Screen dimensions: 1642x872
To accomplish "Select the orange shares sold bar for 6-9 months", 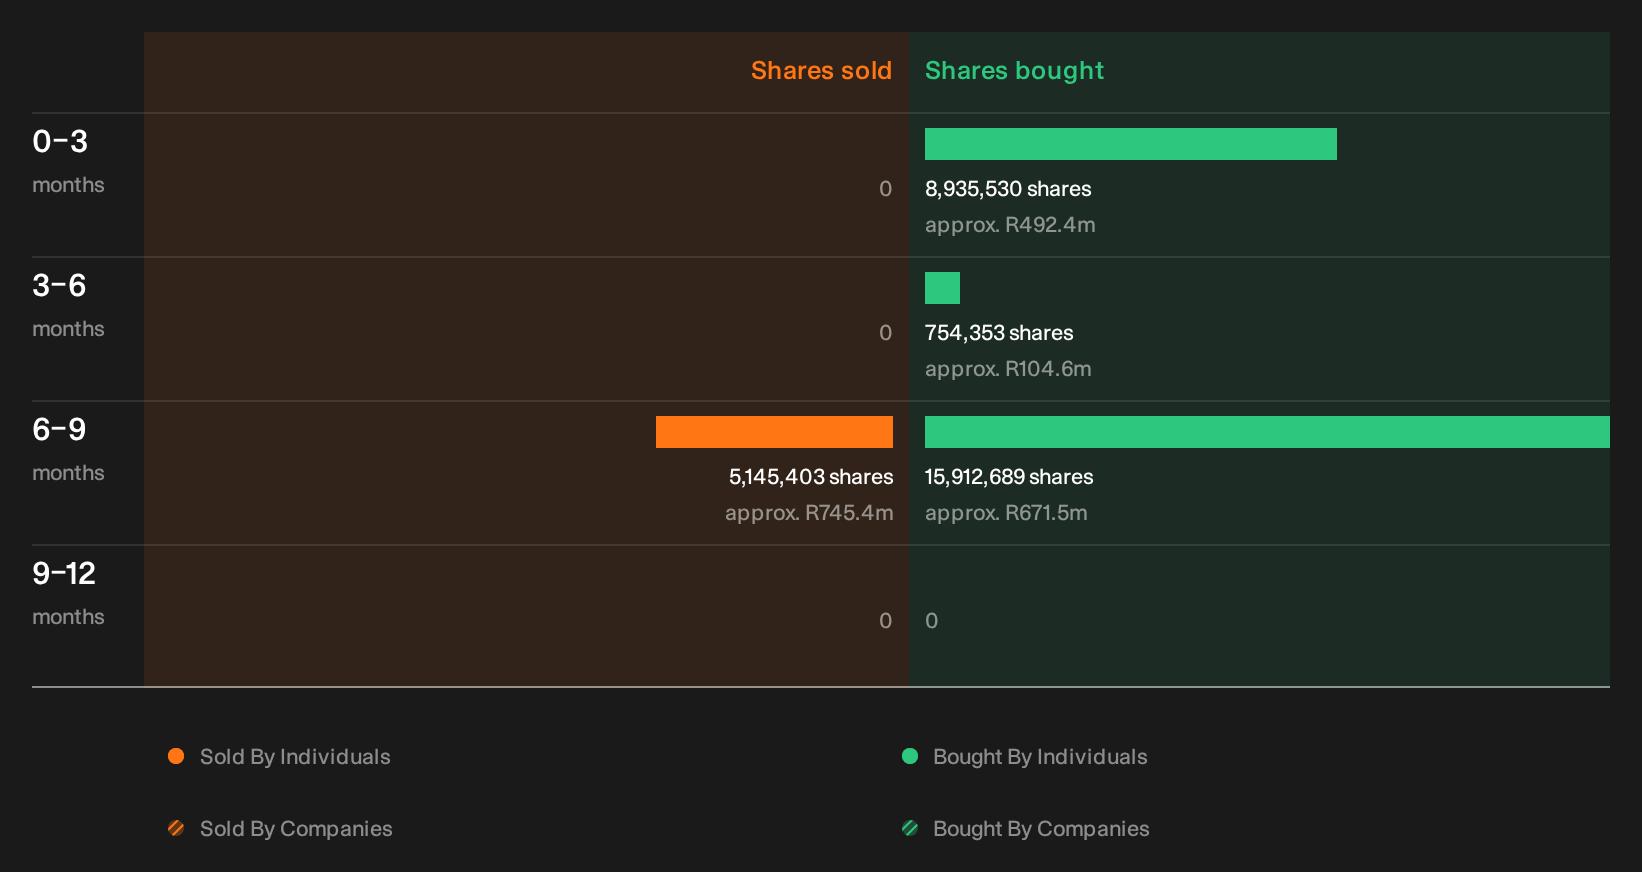I will [x=774, y=432].
